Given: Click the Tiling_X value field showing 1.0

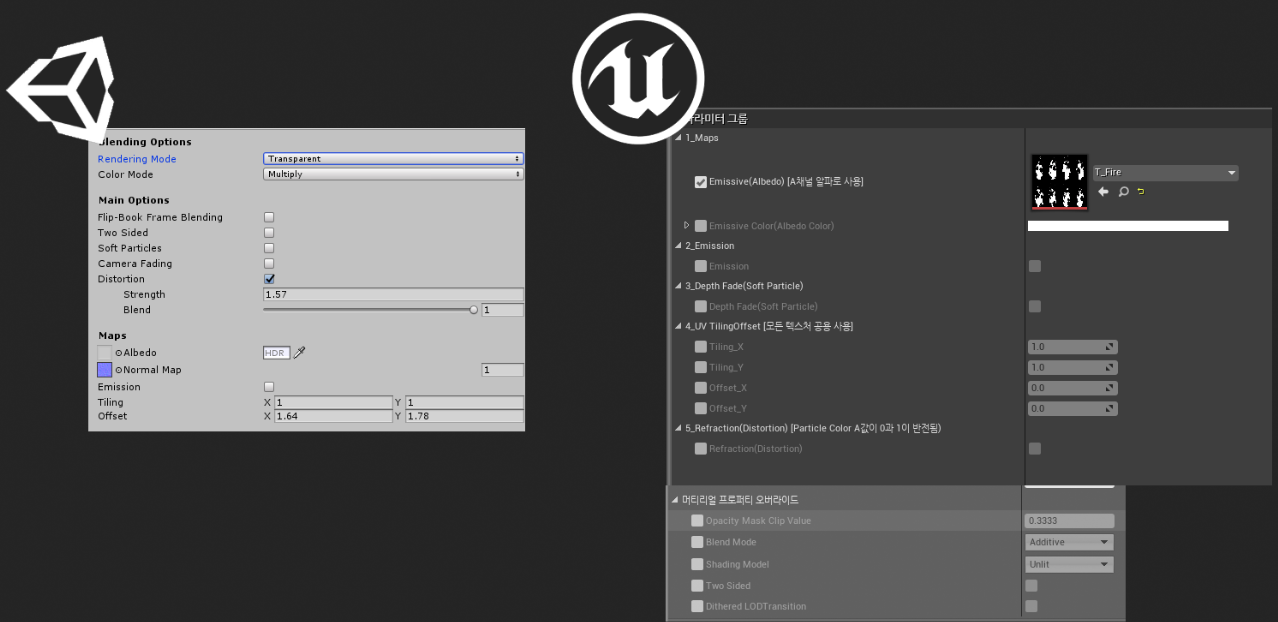Looking at the screenshot, I should [x=1073, y=347].
